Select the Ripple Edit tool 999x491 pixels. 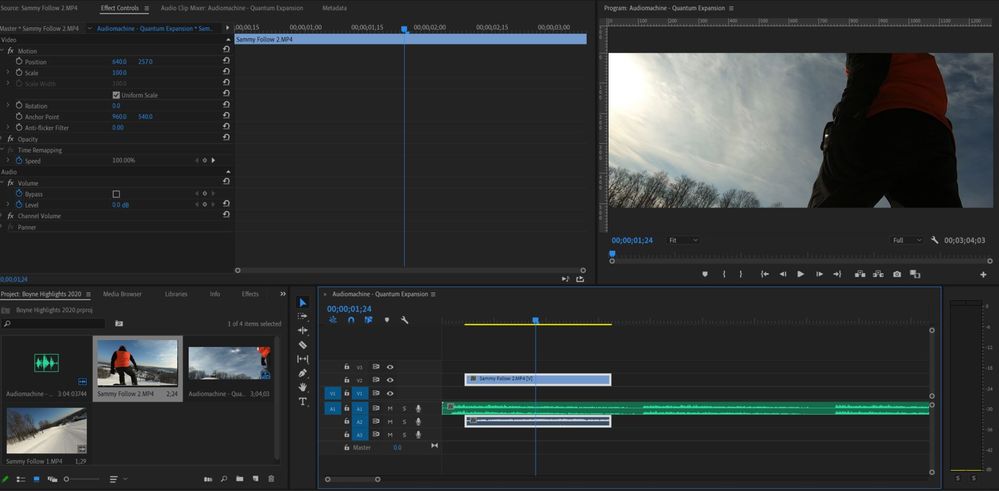click(303, 331)
